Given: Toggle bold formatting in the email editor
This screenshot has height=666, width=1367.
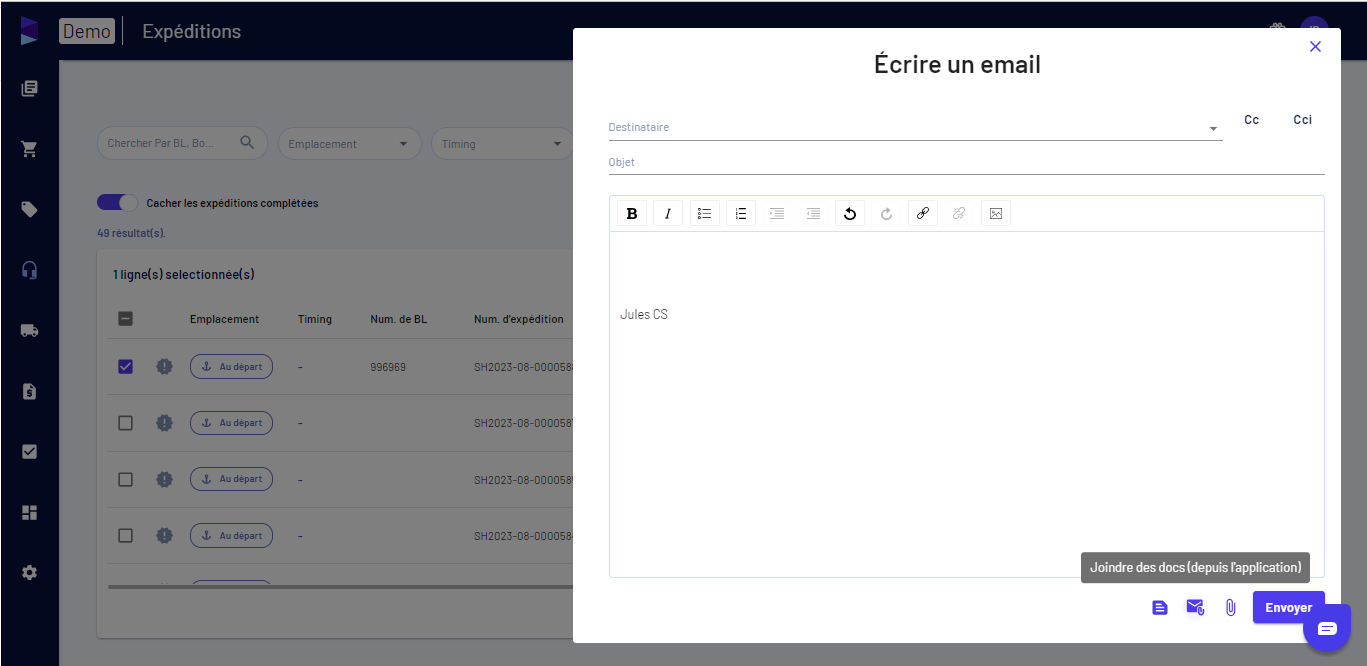Looking at the screenshot, I should pos(632,213).
